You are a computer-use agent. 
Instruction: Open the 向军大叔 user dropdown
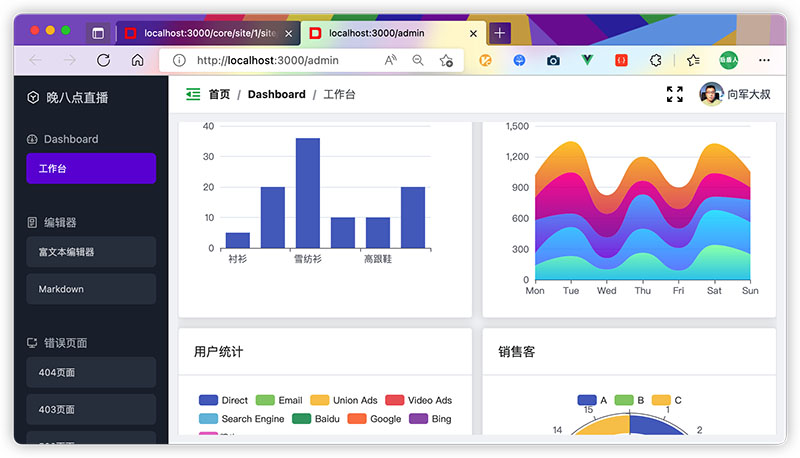pos(735,94)
